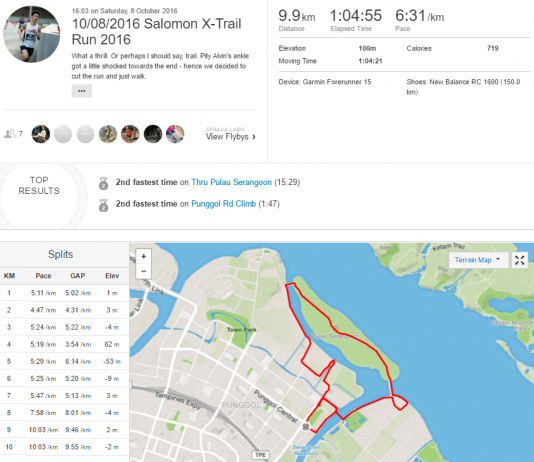This screenshot has width=534, height=462.
Task: Expand the description with the ellipsis button
Action: click(81, 91)
